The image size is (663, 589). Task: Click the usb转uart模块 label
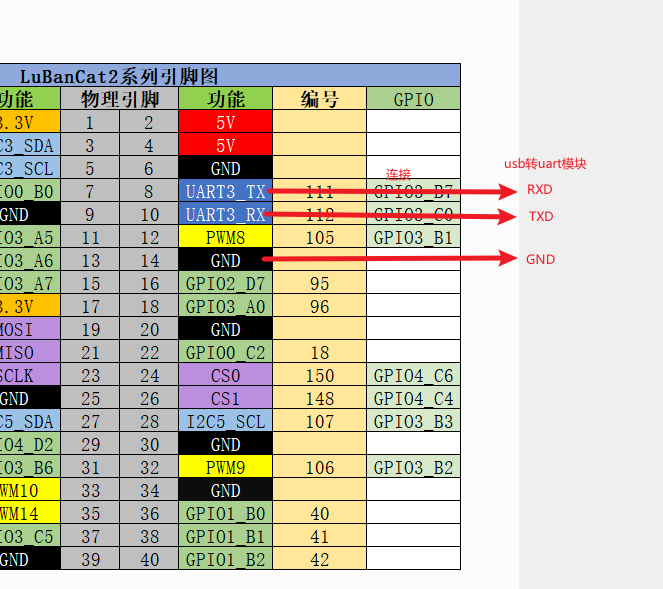coord(545,164)
